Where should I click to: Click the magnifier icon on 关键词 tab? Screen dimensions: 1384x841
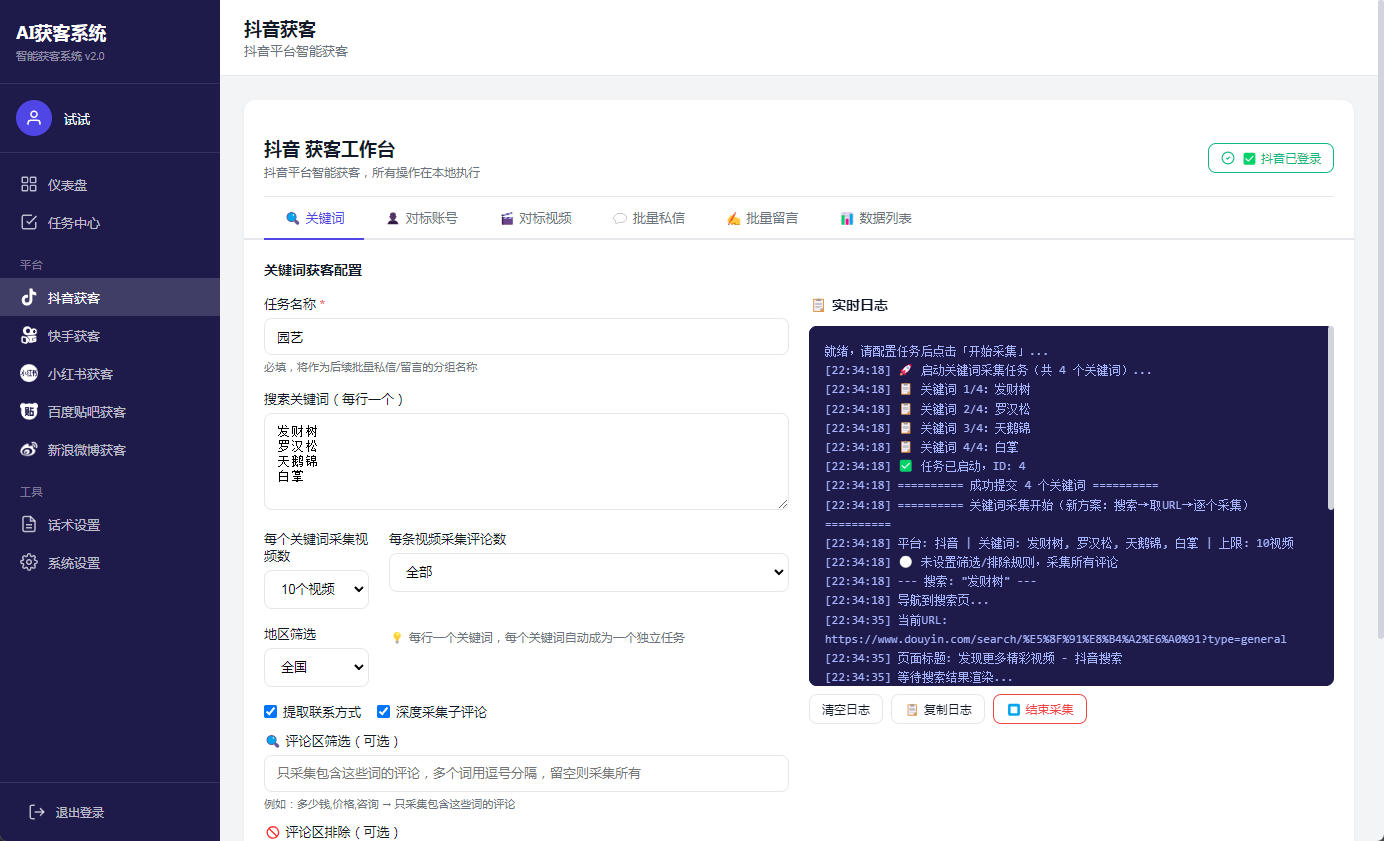coord(292,218)
